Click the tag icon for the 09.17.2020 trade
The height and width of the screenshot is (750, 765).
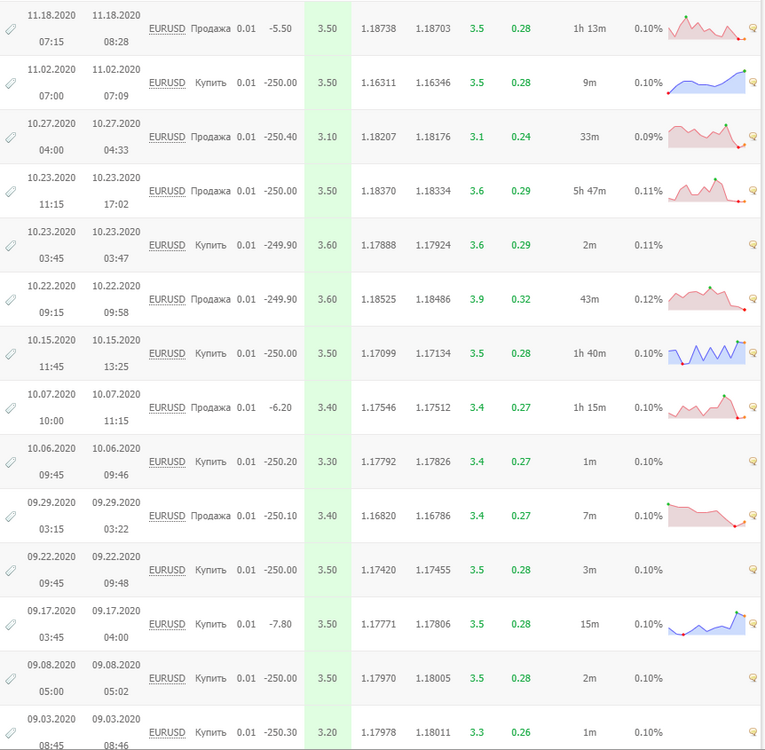(11, 625)
